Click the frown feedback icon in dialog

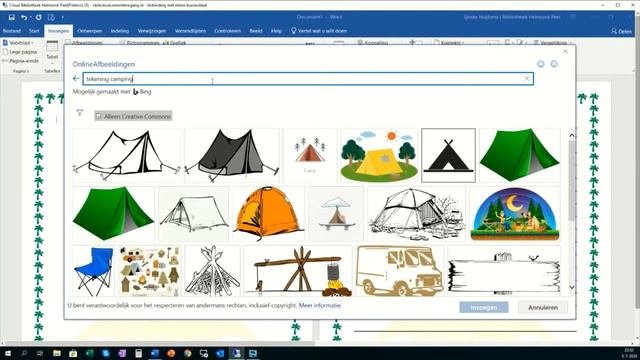pos(554,64)
